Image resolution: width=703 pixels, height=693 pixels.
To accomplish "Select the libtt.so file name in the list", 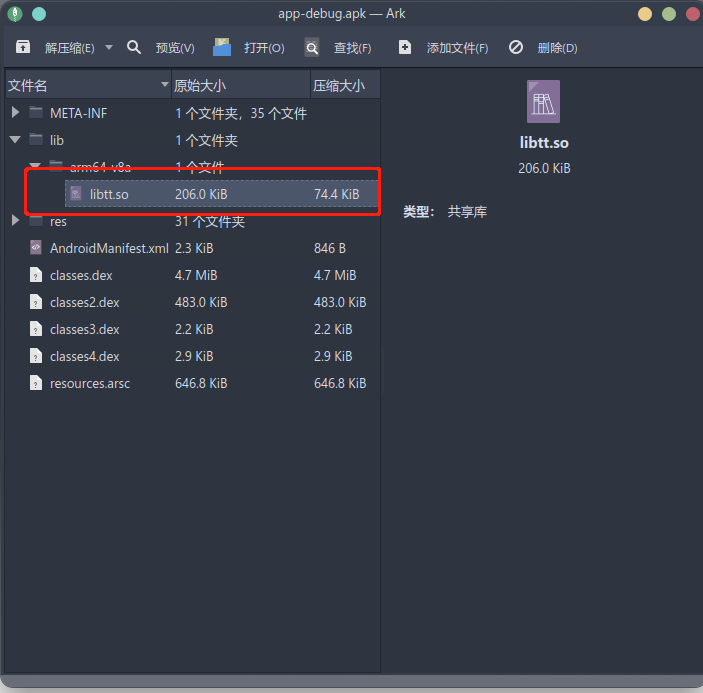I will (109, 194).
